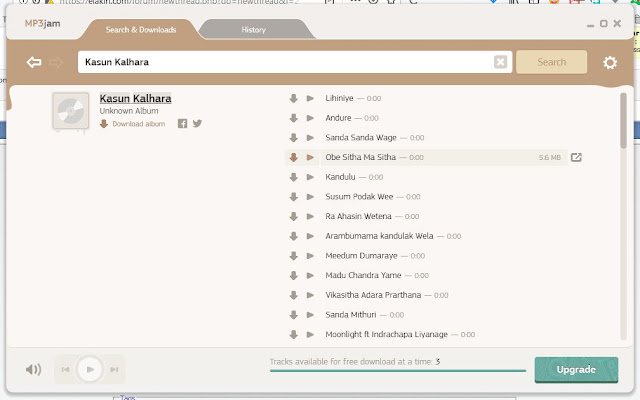Open the Kasun Kalhara artist link
Image resolution: width=640 pixels, height=400 pixels.
136,98
